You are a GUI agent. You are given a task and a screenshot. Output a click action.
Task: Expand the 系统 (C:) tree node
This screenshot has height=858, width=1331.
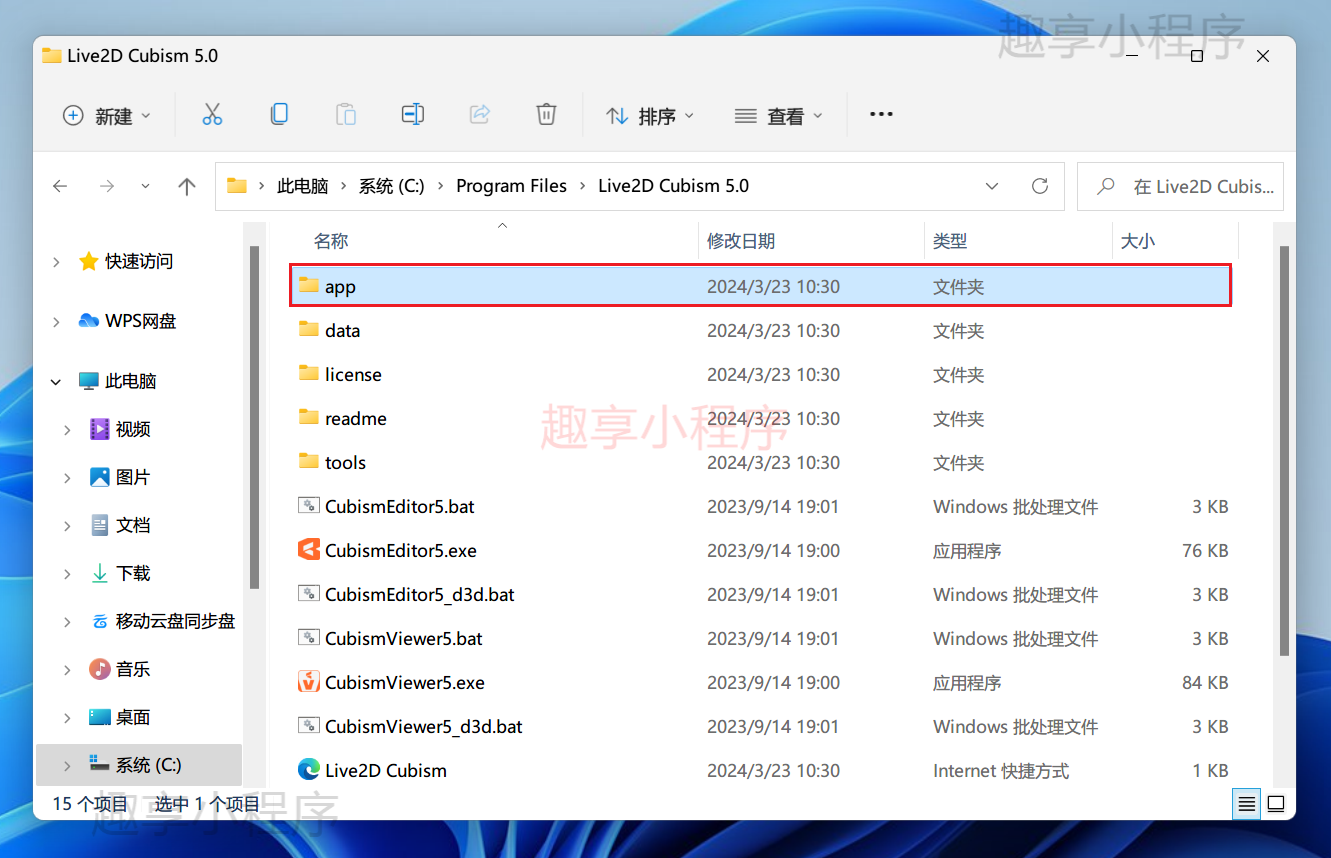click(68, 766)
